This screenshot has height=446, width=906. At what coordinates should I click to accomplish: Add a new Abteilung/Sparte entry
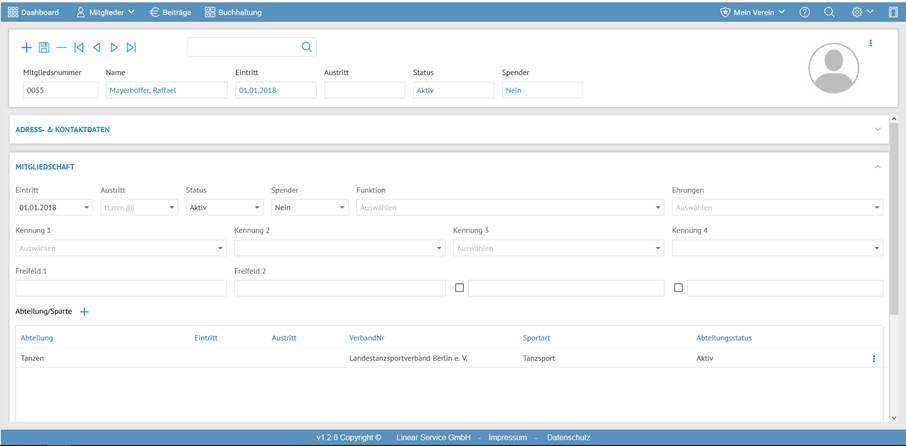click(84, 312)
